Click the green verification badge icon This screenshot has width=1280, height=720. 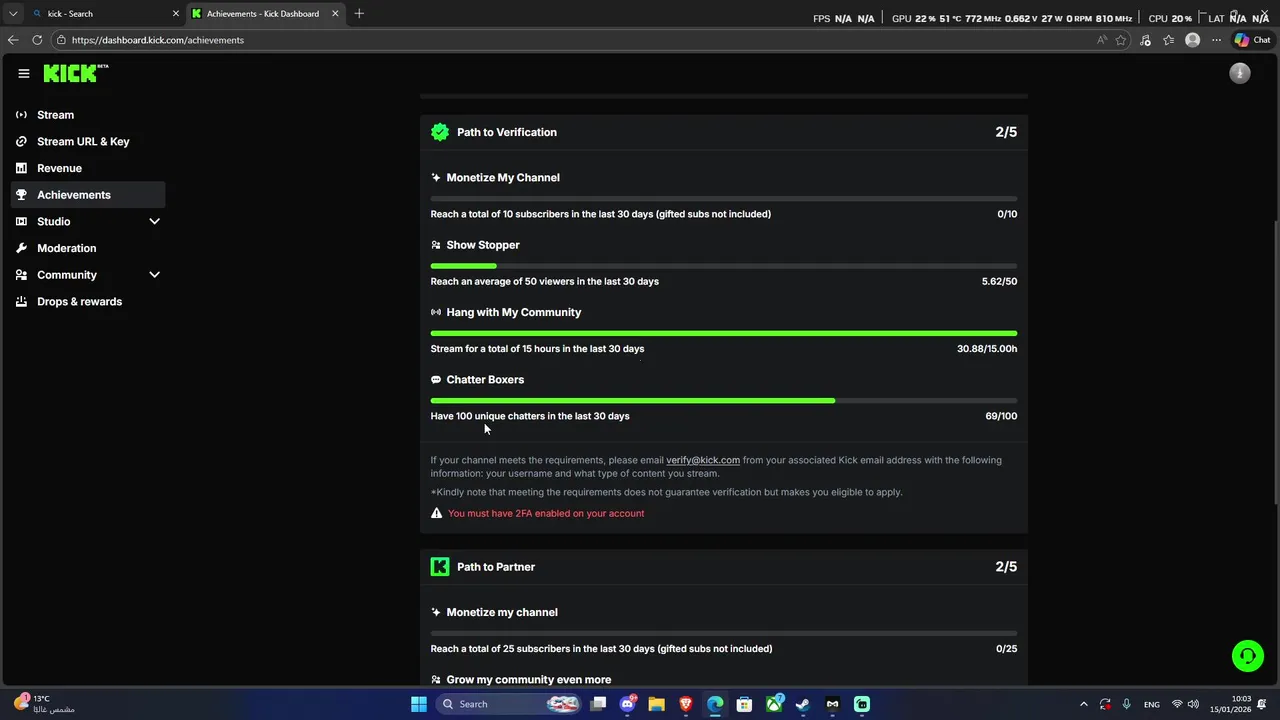tap(440, 132)
